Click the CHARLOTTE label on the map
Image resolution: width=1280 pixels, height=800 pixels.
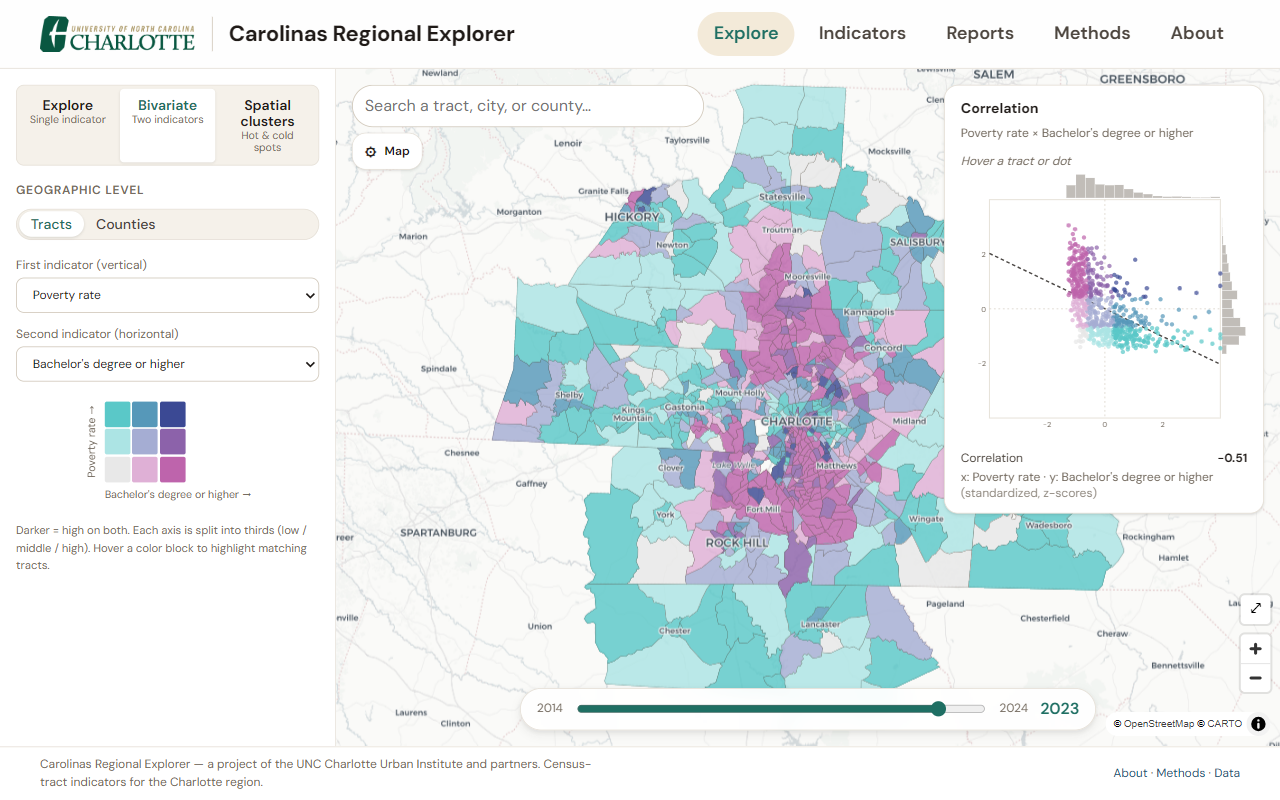tap(796, 421)
